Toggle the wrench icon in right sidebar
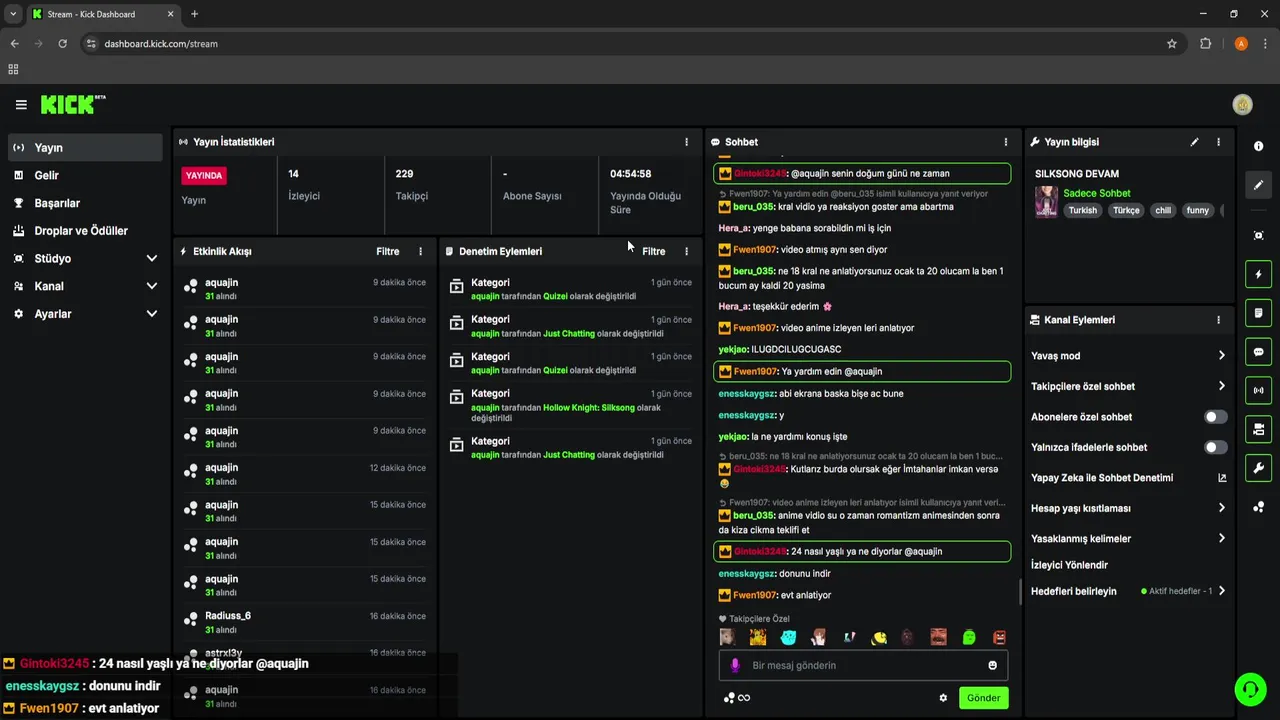 point(1258,468)
